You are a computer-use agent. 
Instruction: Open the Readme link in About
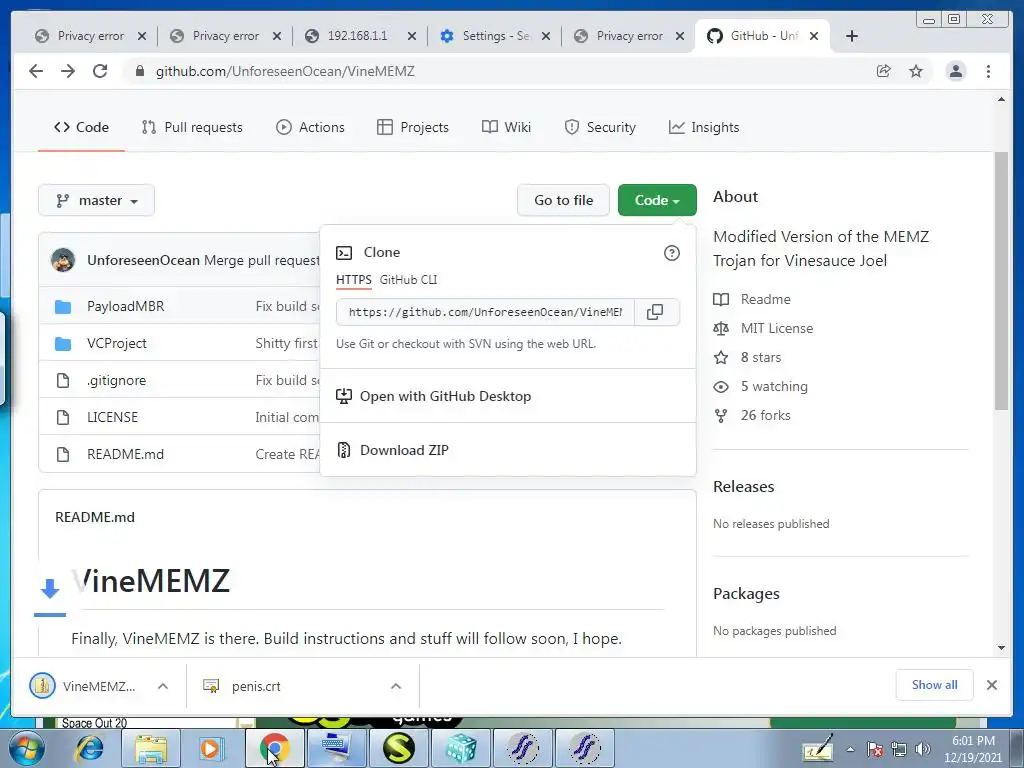click(765, 300)
